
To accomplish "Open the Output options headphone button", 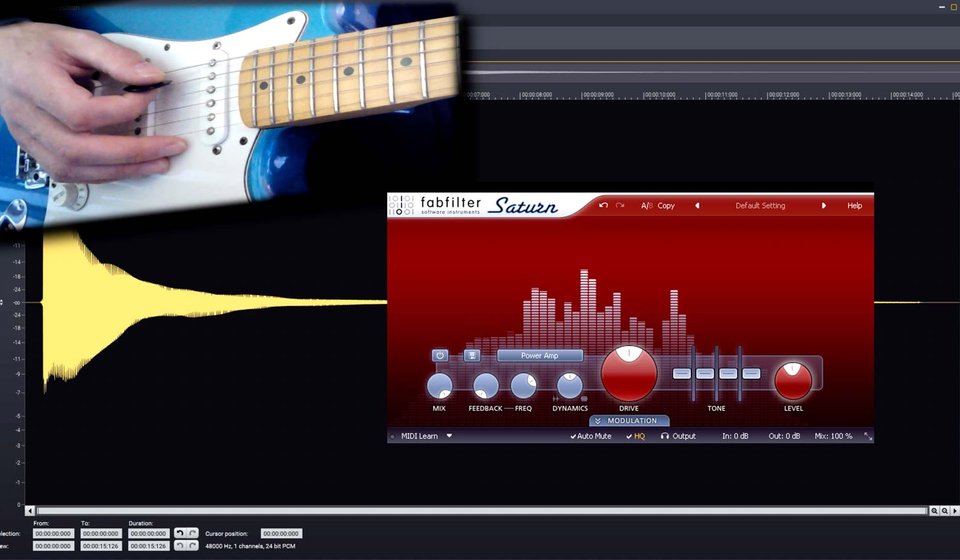I will [678, 436].
